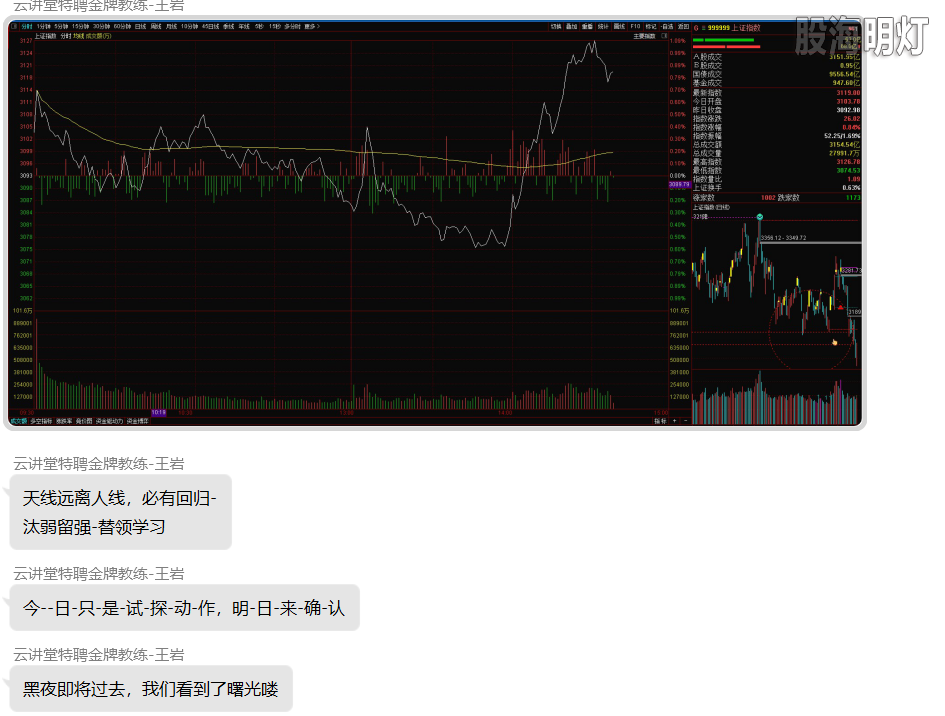The height and width of the screenshot is (716, 945).
Task: Click the 切换 toolbar button
Action: pyautogui.click(x=556, y=27)
